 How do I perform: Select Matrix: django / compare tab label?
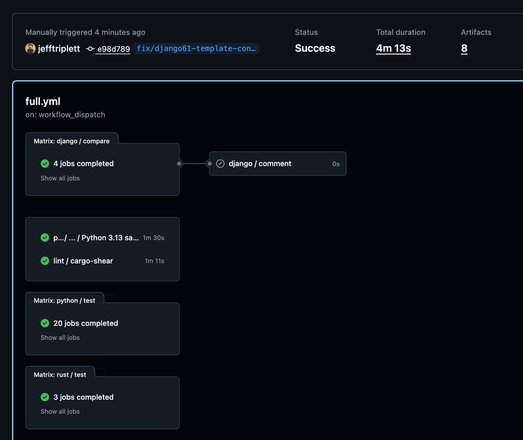[71, 141]
